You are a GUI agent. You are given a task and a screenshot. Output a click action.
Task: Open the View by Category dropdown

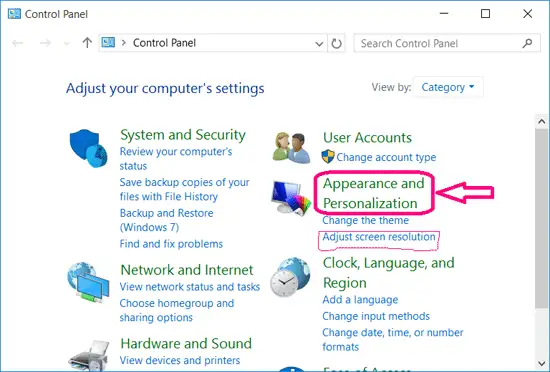click(x=448, y=87)
